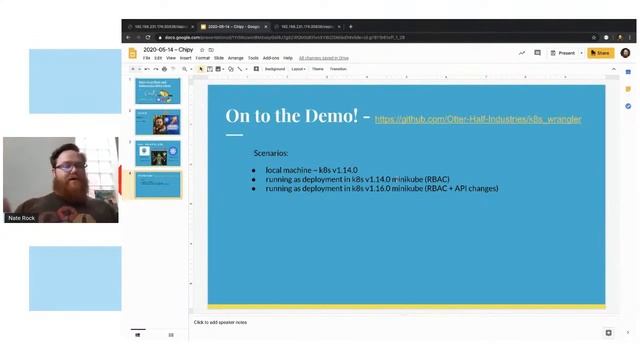
Task: Click the 'On to the Demo!' title text
Action: tap(292, 116)
